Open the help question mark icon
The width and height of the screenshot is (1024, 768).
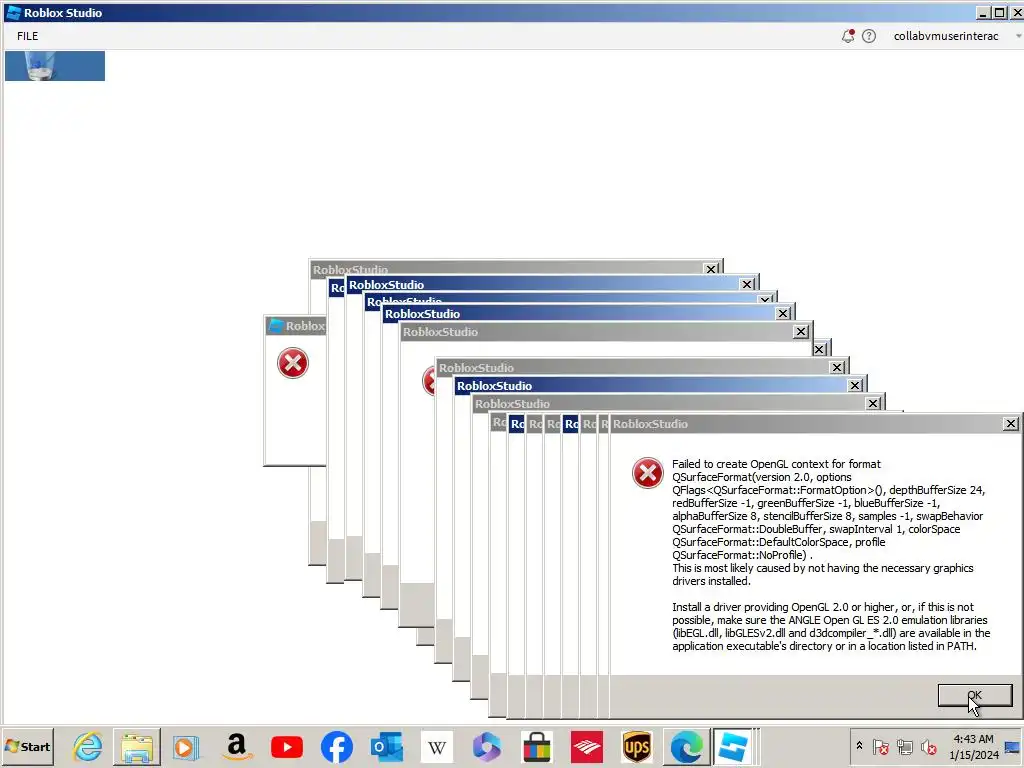point(869,36)
